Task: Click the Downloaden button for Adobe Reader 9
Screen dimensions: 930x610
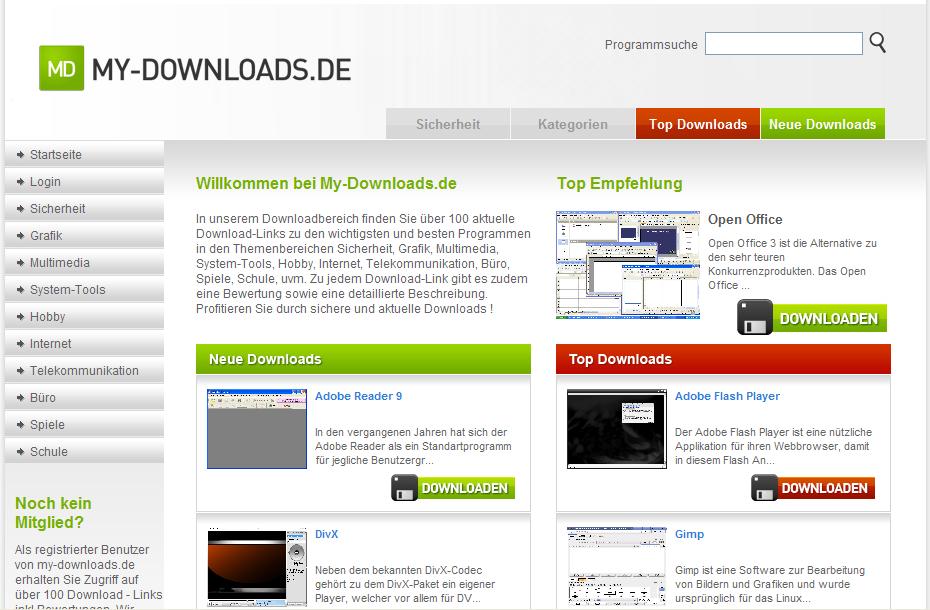Action: click(452, 488)
